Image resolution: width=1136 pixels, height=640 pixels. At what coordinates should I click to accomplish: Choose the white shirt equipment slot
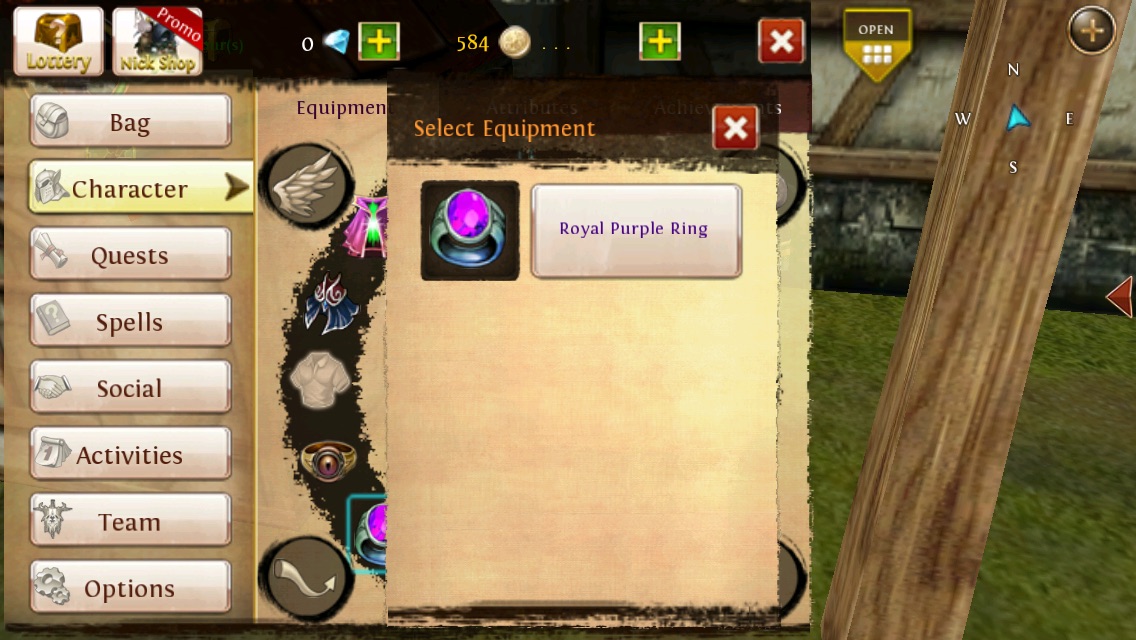tap(320, 381)
